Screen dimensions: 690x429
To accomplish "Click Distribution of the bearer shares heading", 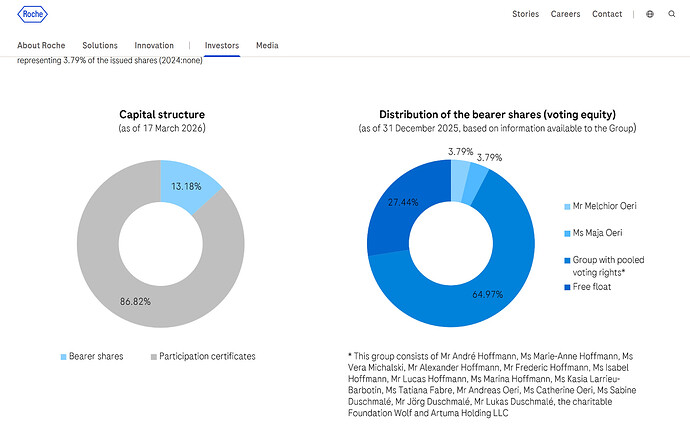I will [497, 114].
